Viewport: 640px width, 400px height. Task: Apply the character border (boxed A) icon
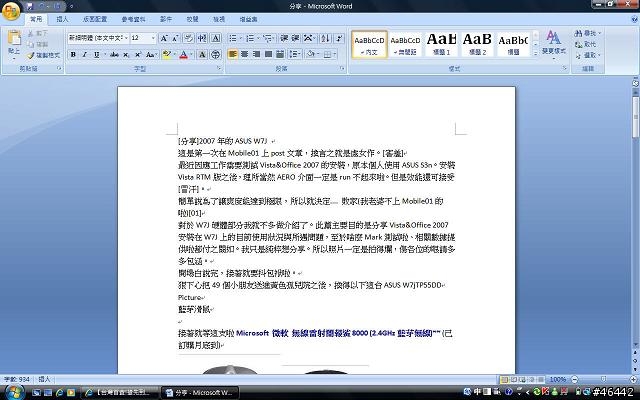click(x=216, y=38)
